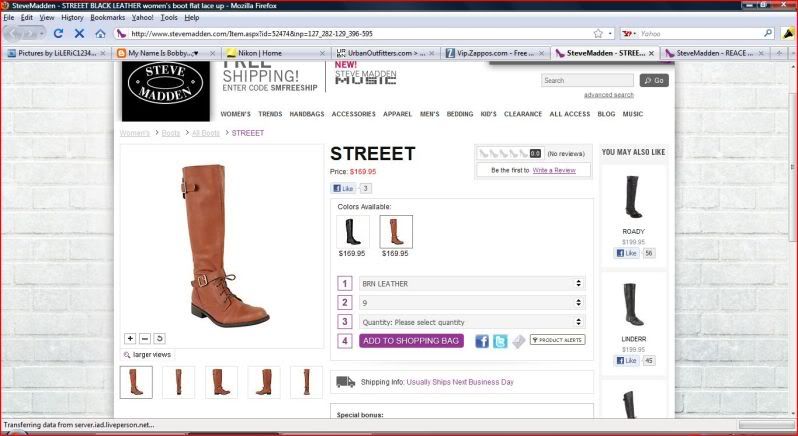Switch to Nikon | Home tab
The width and height of the screenshot is (798, 436).
pyautogui.click(x=275, y=53)
